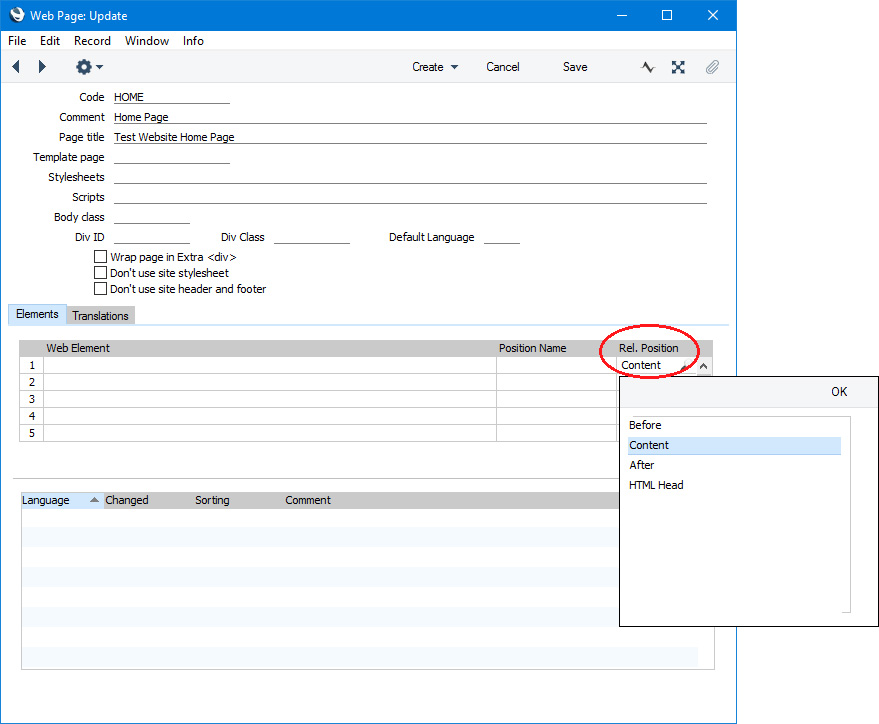Focus the Div Class field
Image resolution: width=879 pixels, height=724 pixels.
pyautogui.click(x=312, y=238)
